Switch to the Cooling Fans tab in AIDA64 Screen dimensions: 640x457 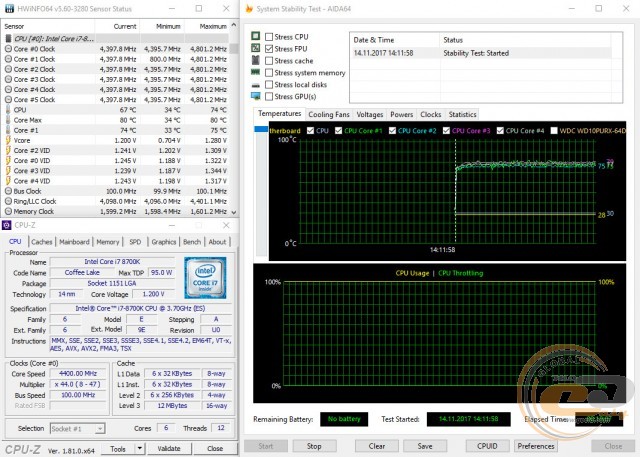(329, 115)
